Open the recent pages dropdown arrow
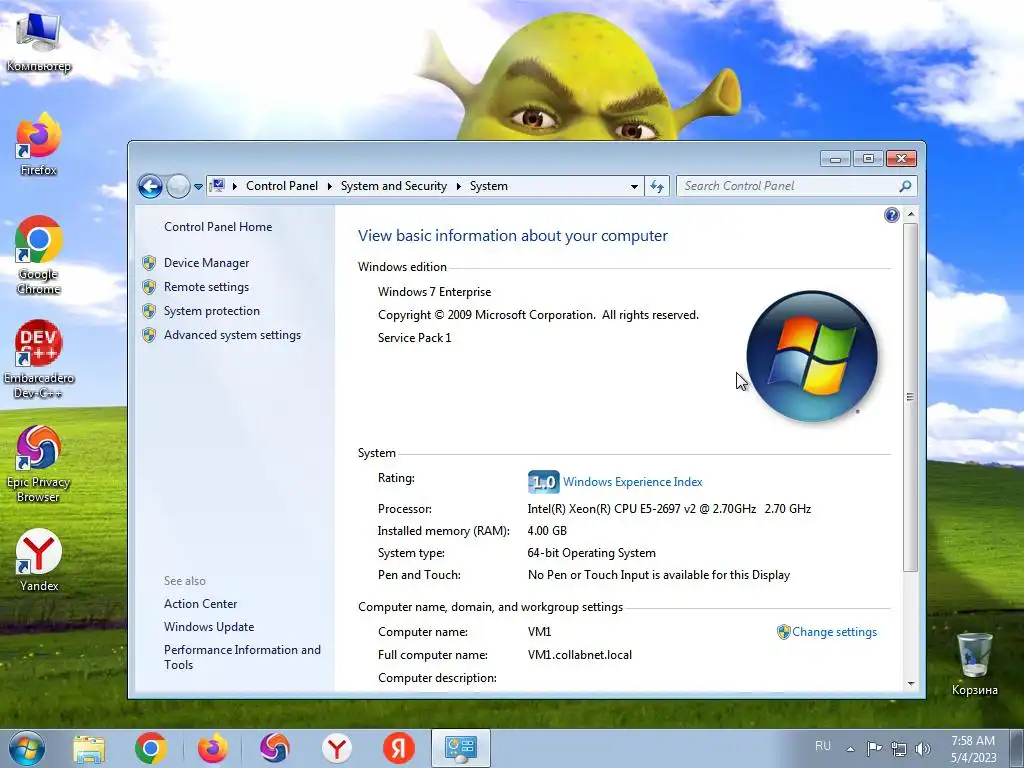 [x=198, y=187]
